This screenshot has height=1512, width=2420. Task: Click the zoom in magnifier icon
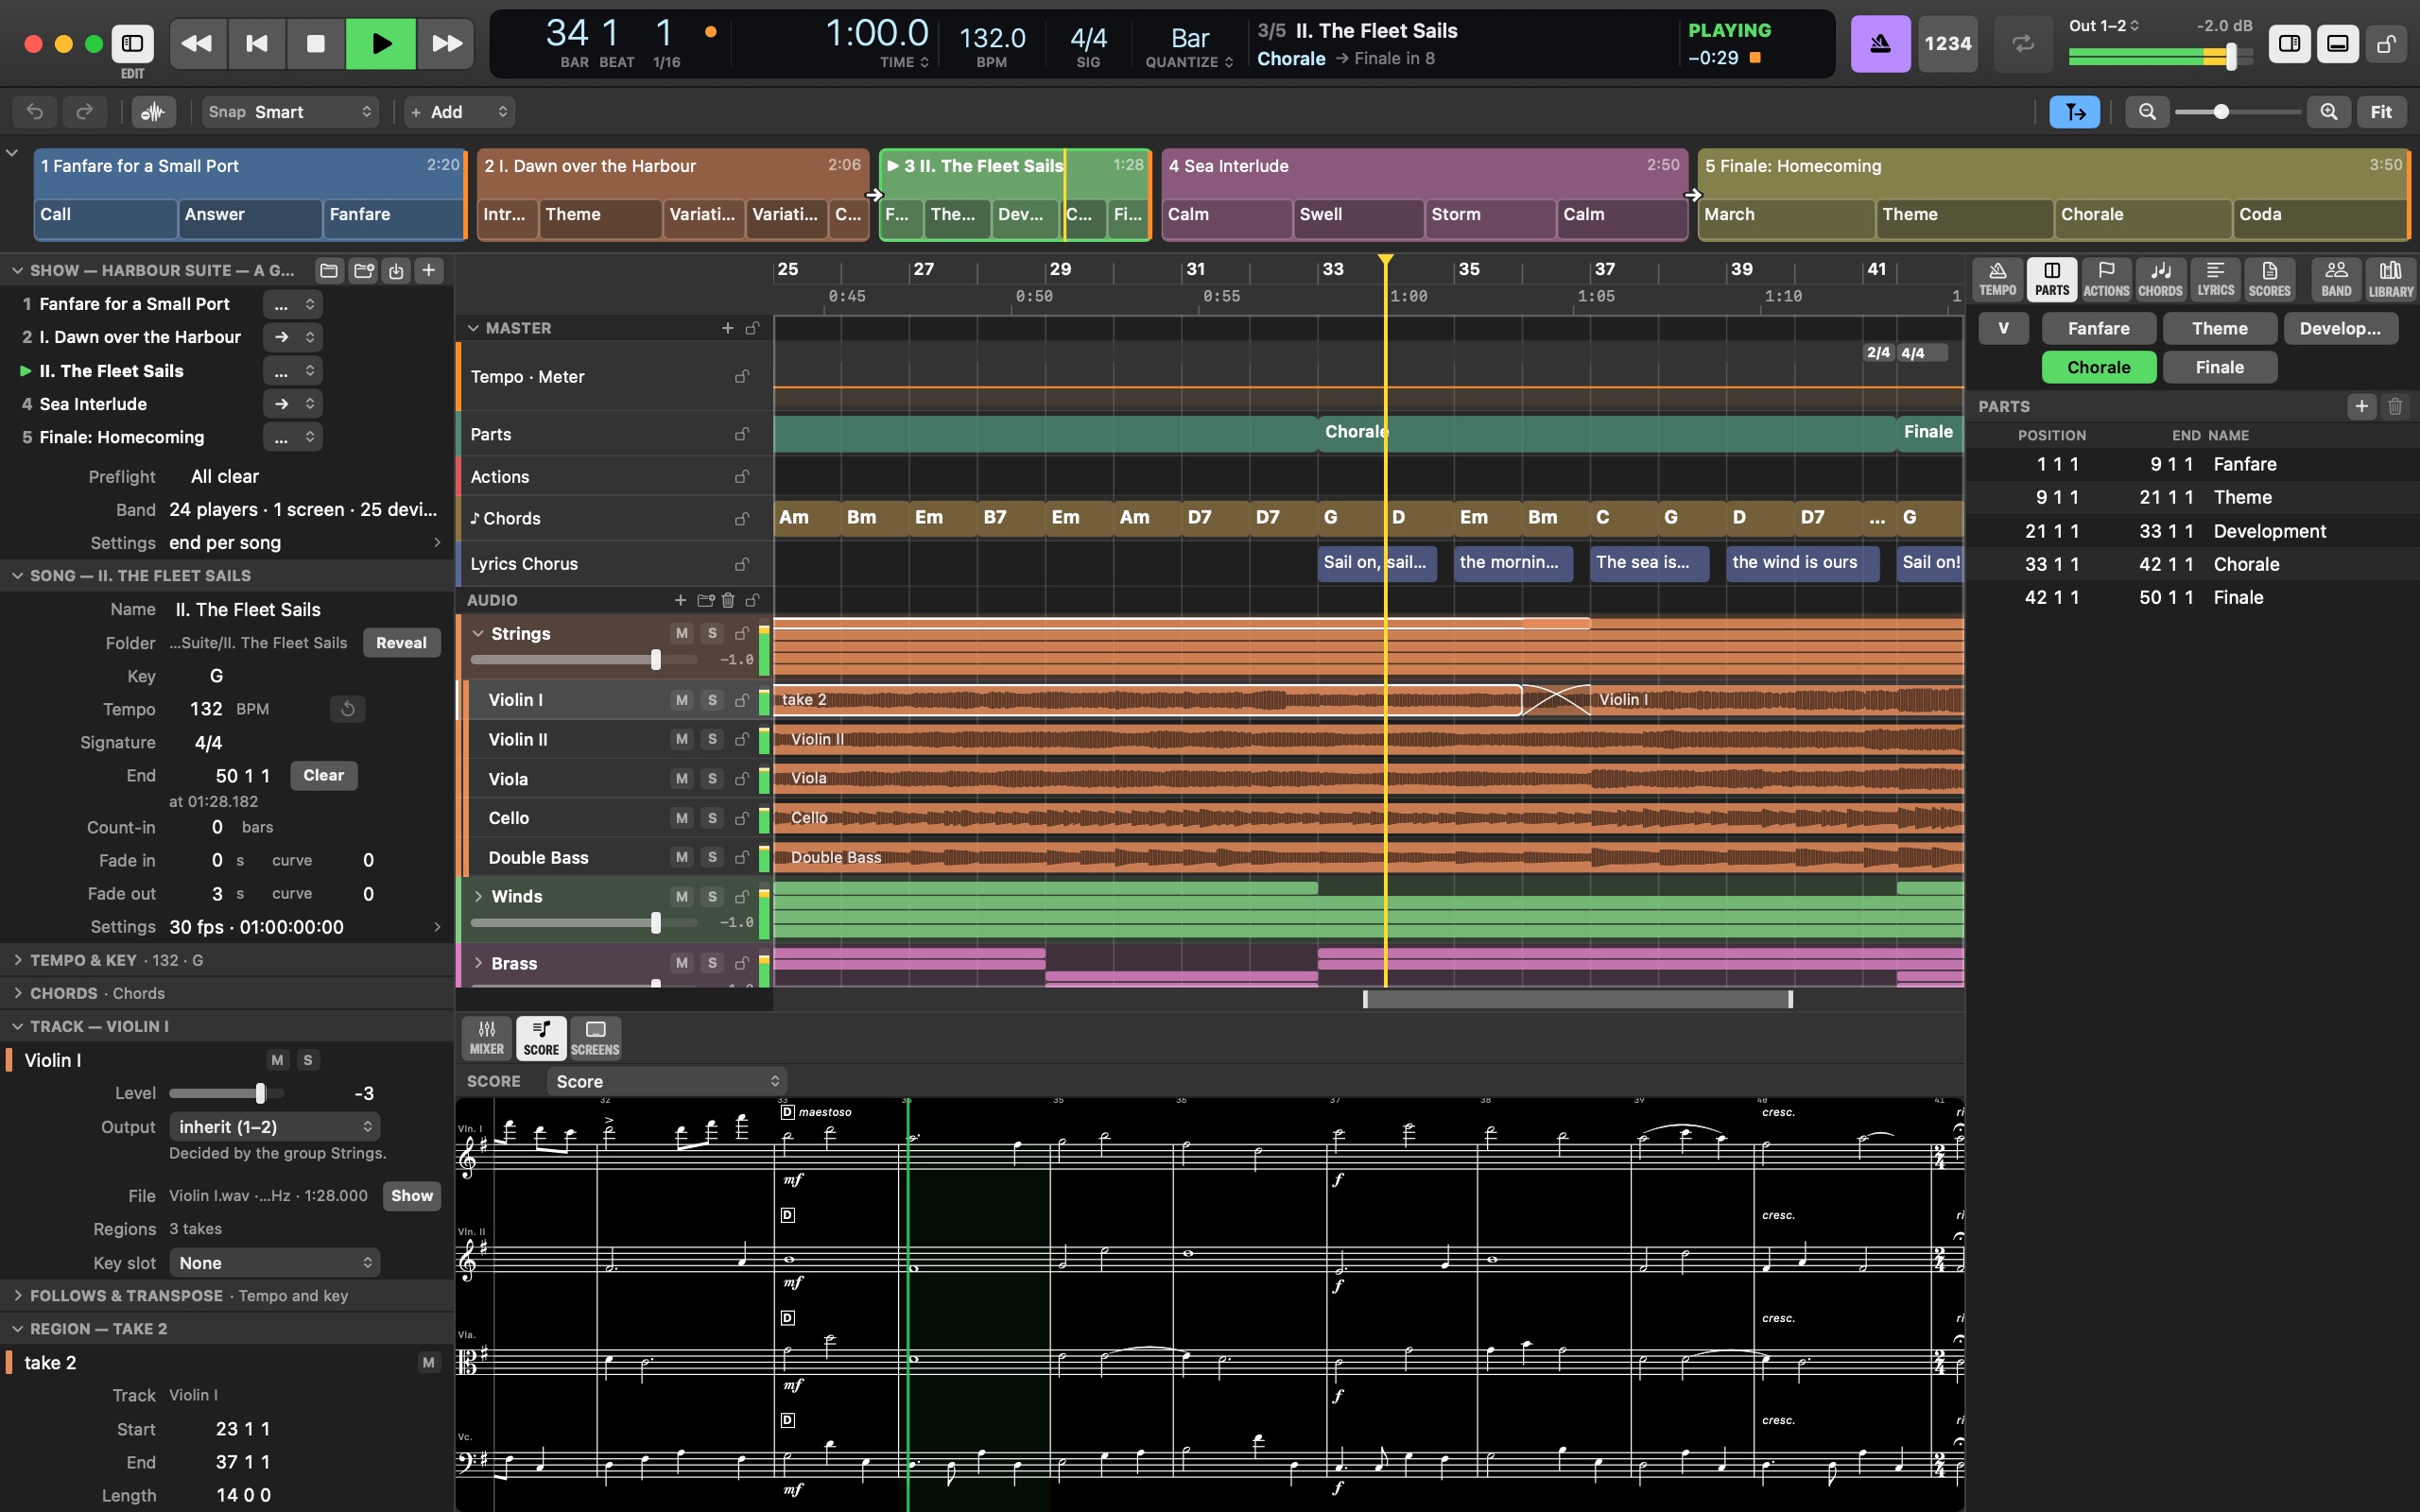click(x=2329, y=112)
